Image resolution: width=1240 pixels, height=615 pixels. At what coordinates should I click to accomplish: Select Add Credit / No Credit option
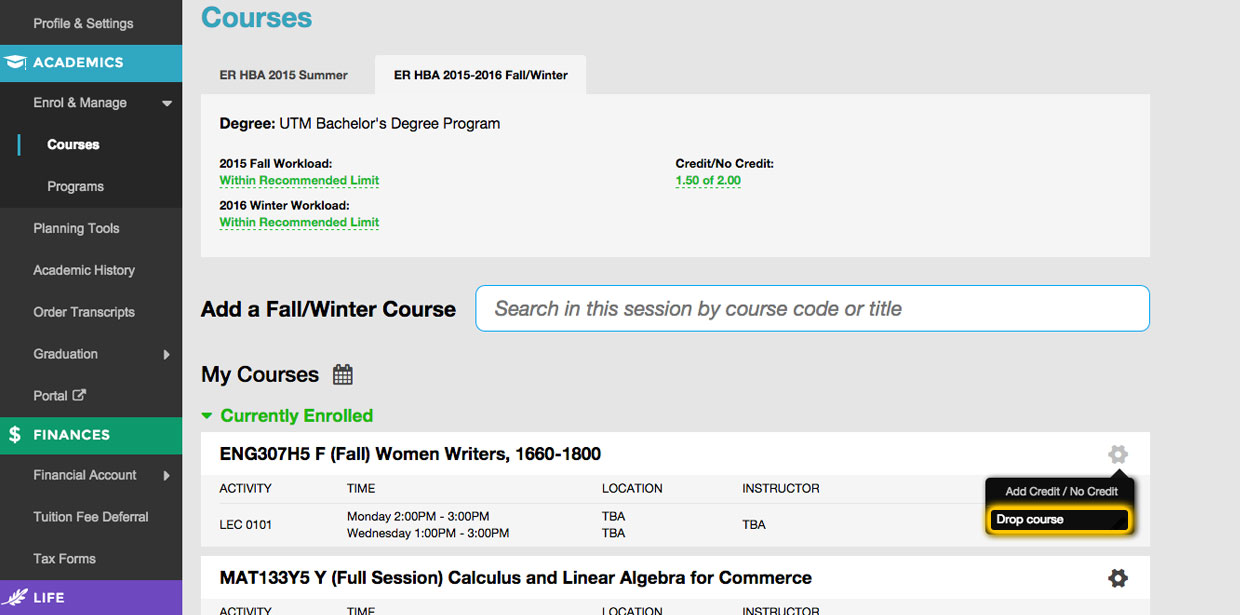(1061, 491)
